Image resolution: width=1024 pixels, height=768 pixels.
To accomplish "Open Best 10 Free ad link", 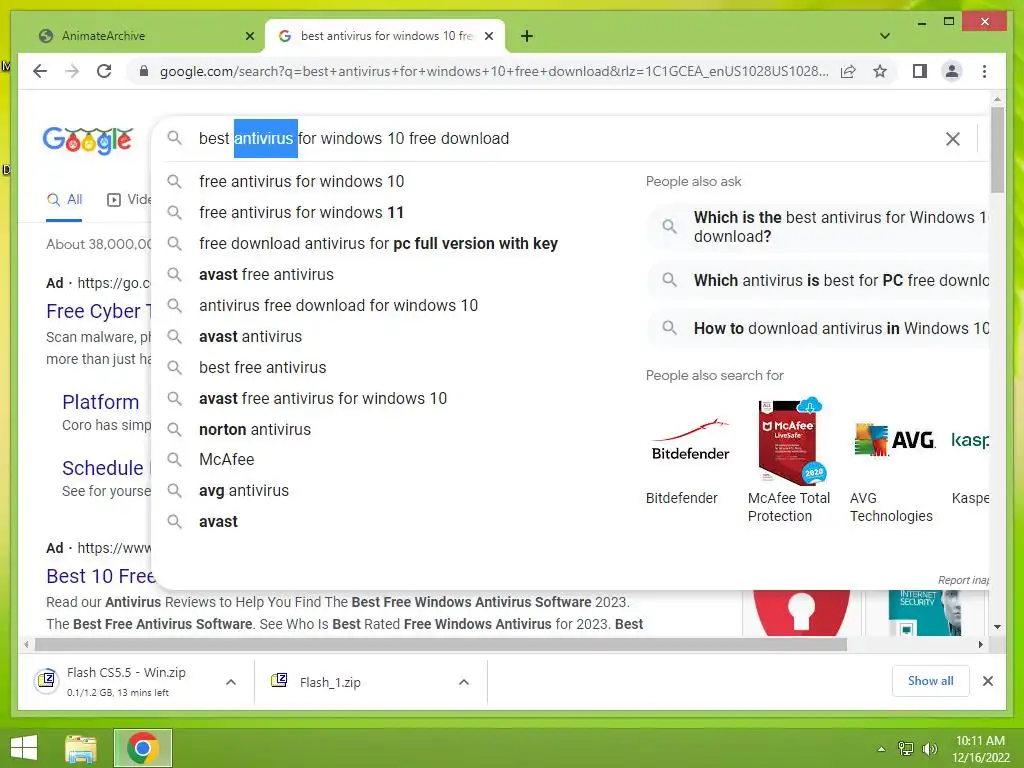I will point(101,576).
